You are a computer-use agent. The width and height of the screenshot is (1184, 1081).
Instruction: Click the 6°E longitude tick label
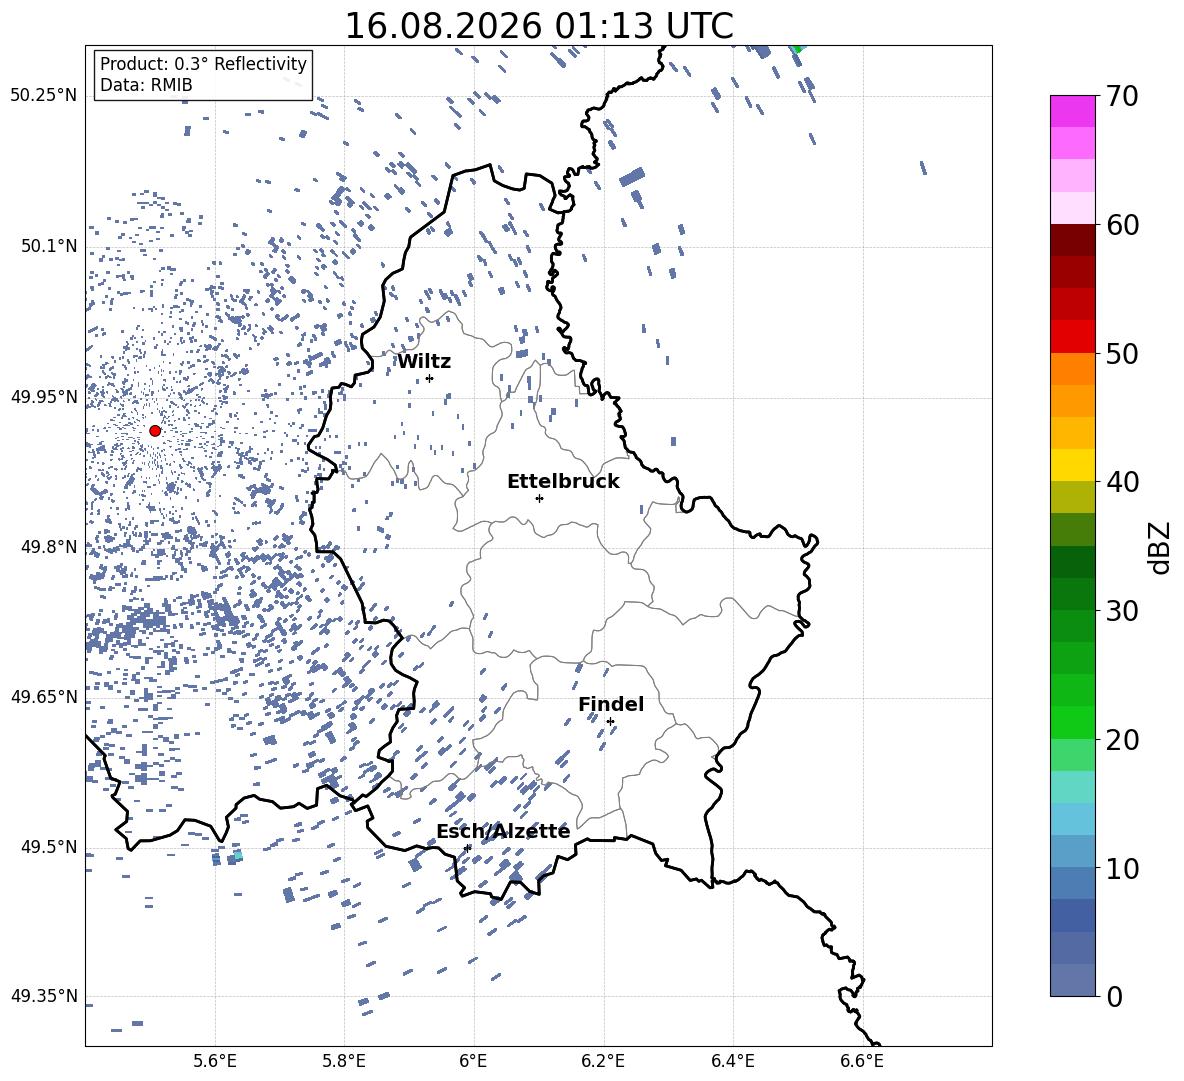(x=473, y=1061)
